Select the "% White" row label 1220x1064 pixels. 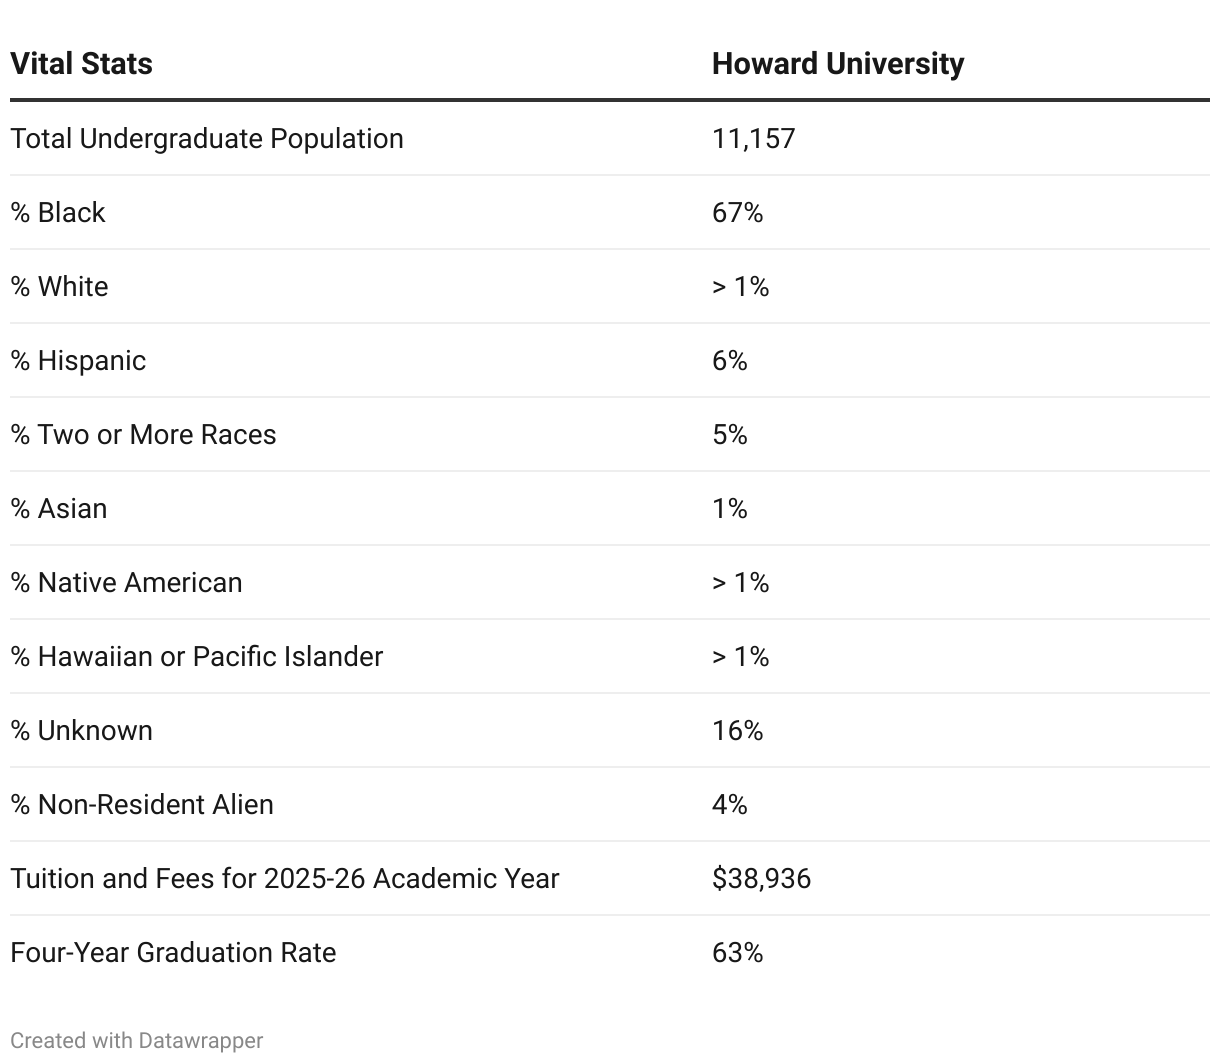(x=59, y=286)
